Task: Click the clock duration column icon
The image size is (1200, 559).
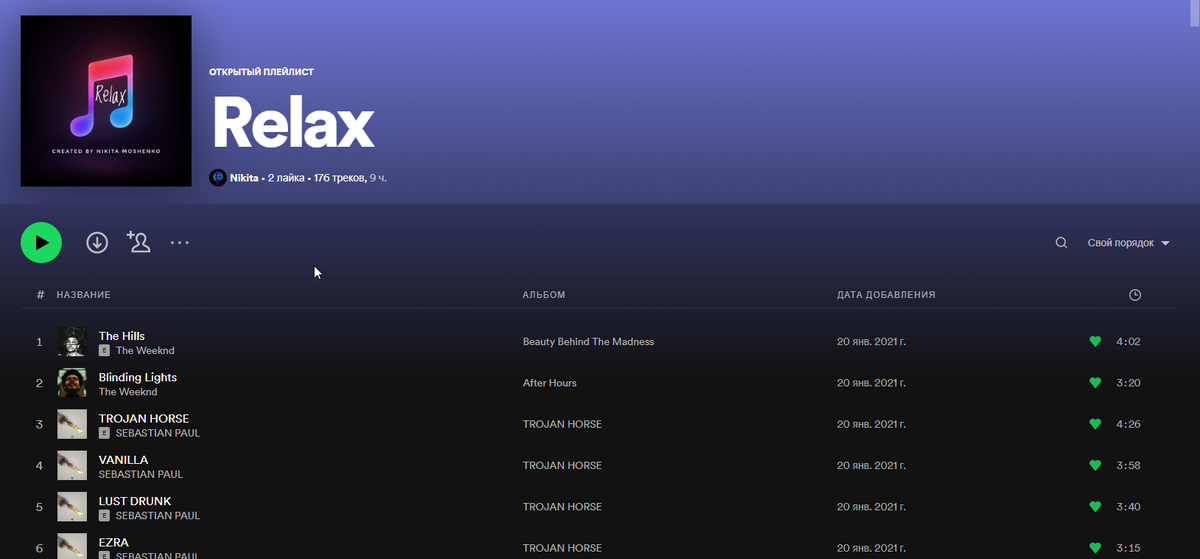Action: click(x=1135, y=295)
